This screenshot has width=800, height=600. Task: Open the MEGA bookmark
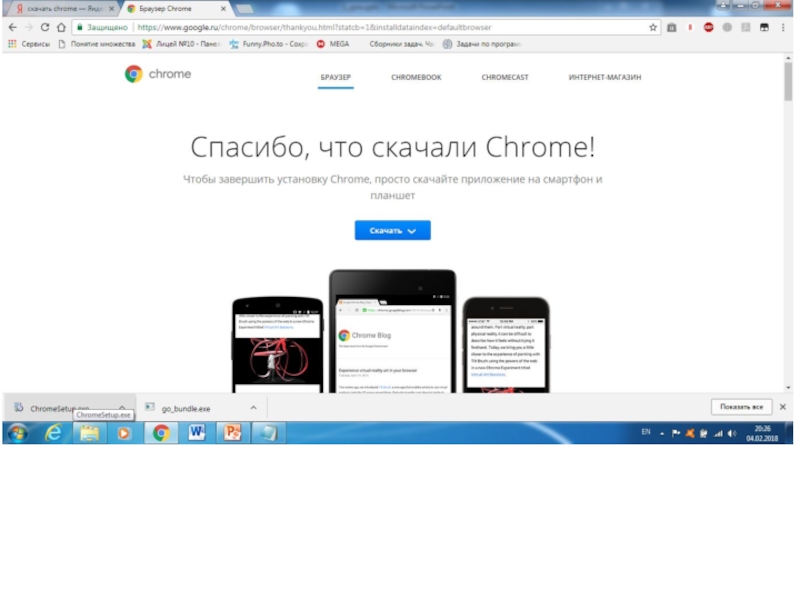[333, 44]
